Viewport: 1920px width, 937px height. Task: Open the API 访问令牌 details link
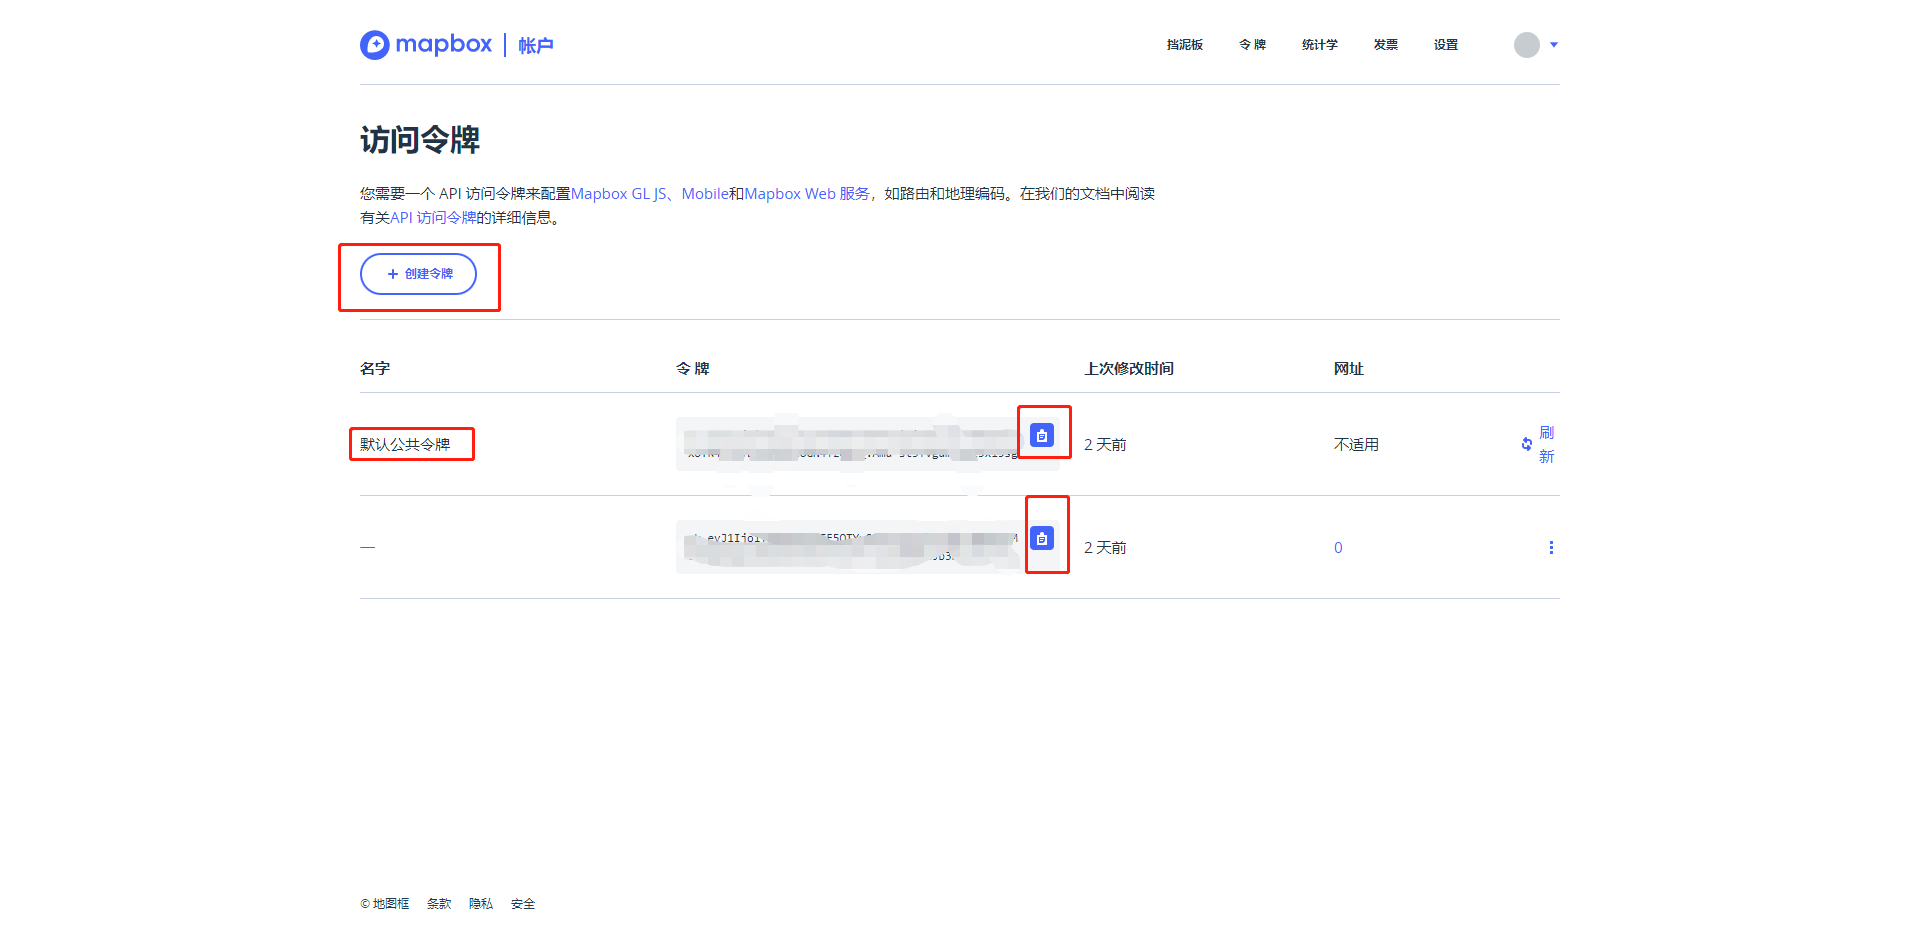[433, 218]
